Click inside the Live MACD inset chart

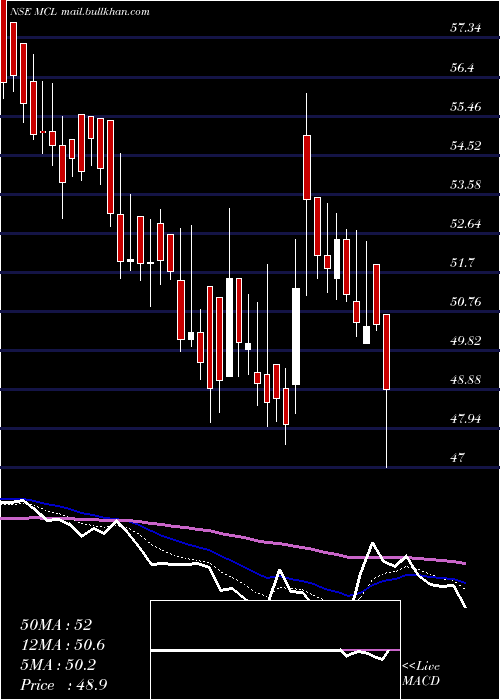tap(275, 650)
